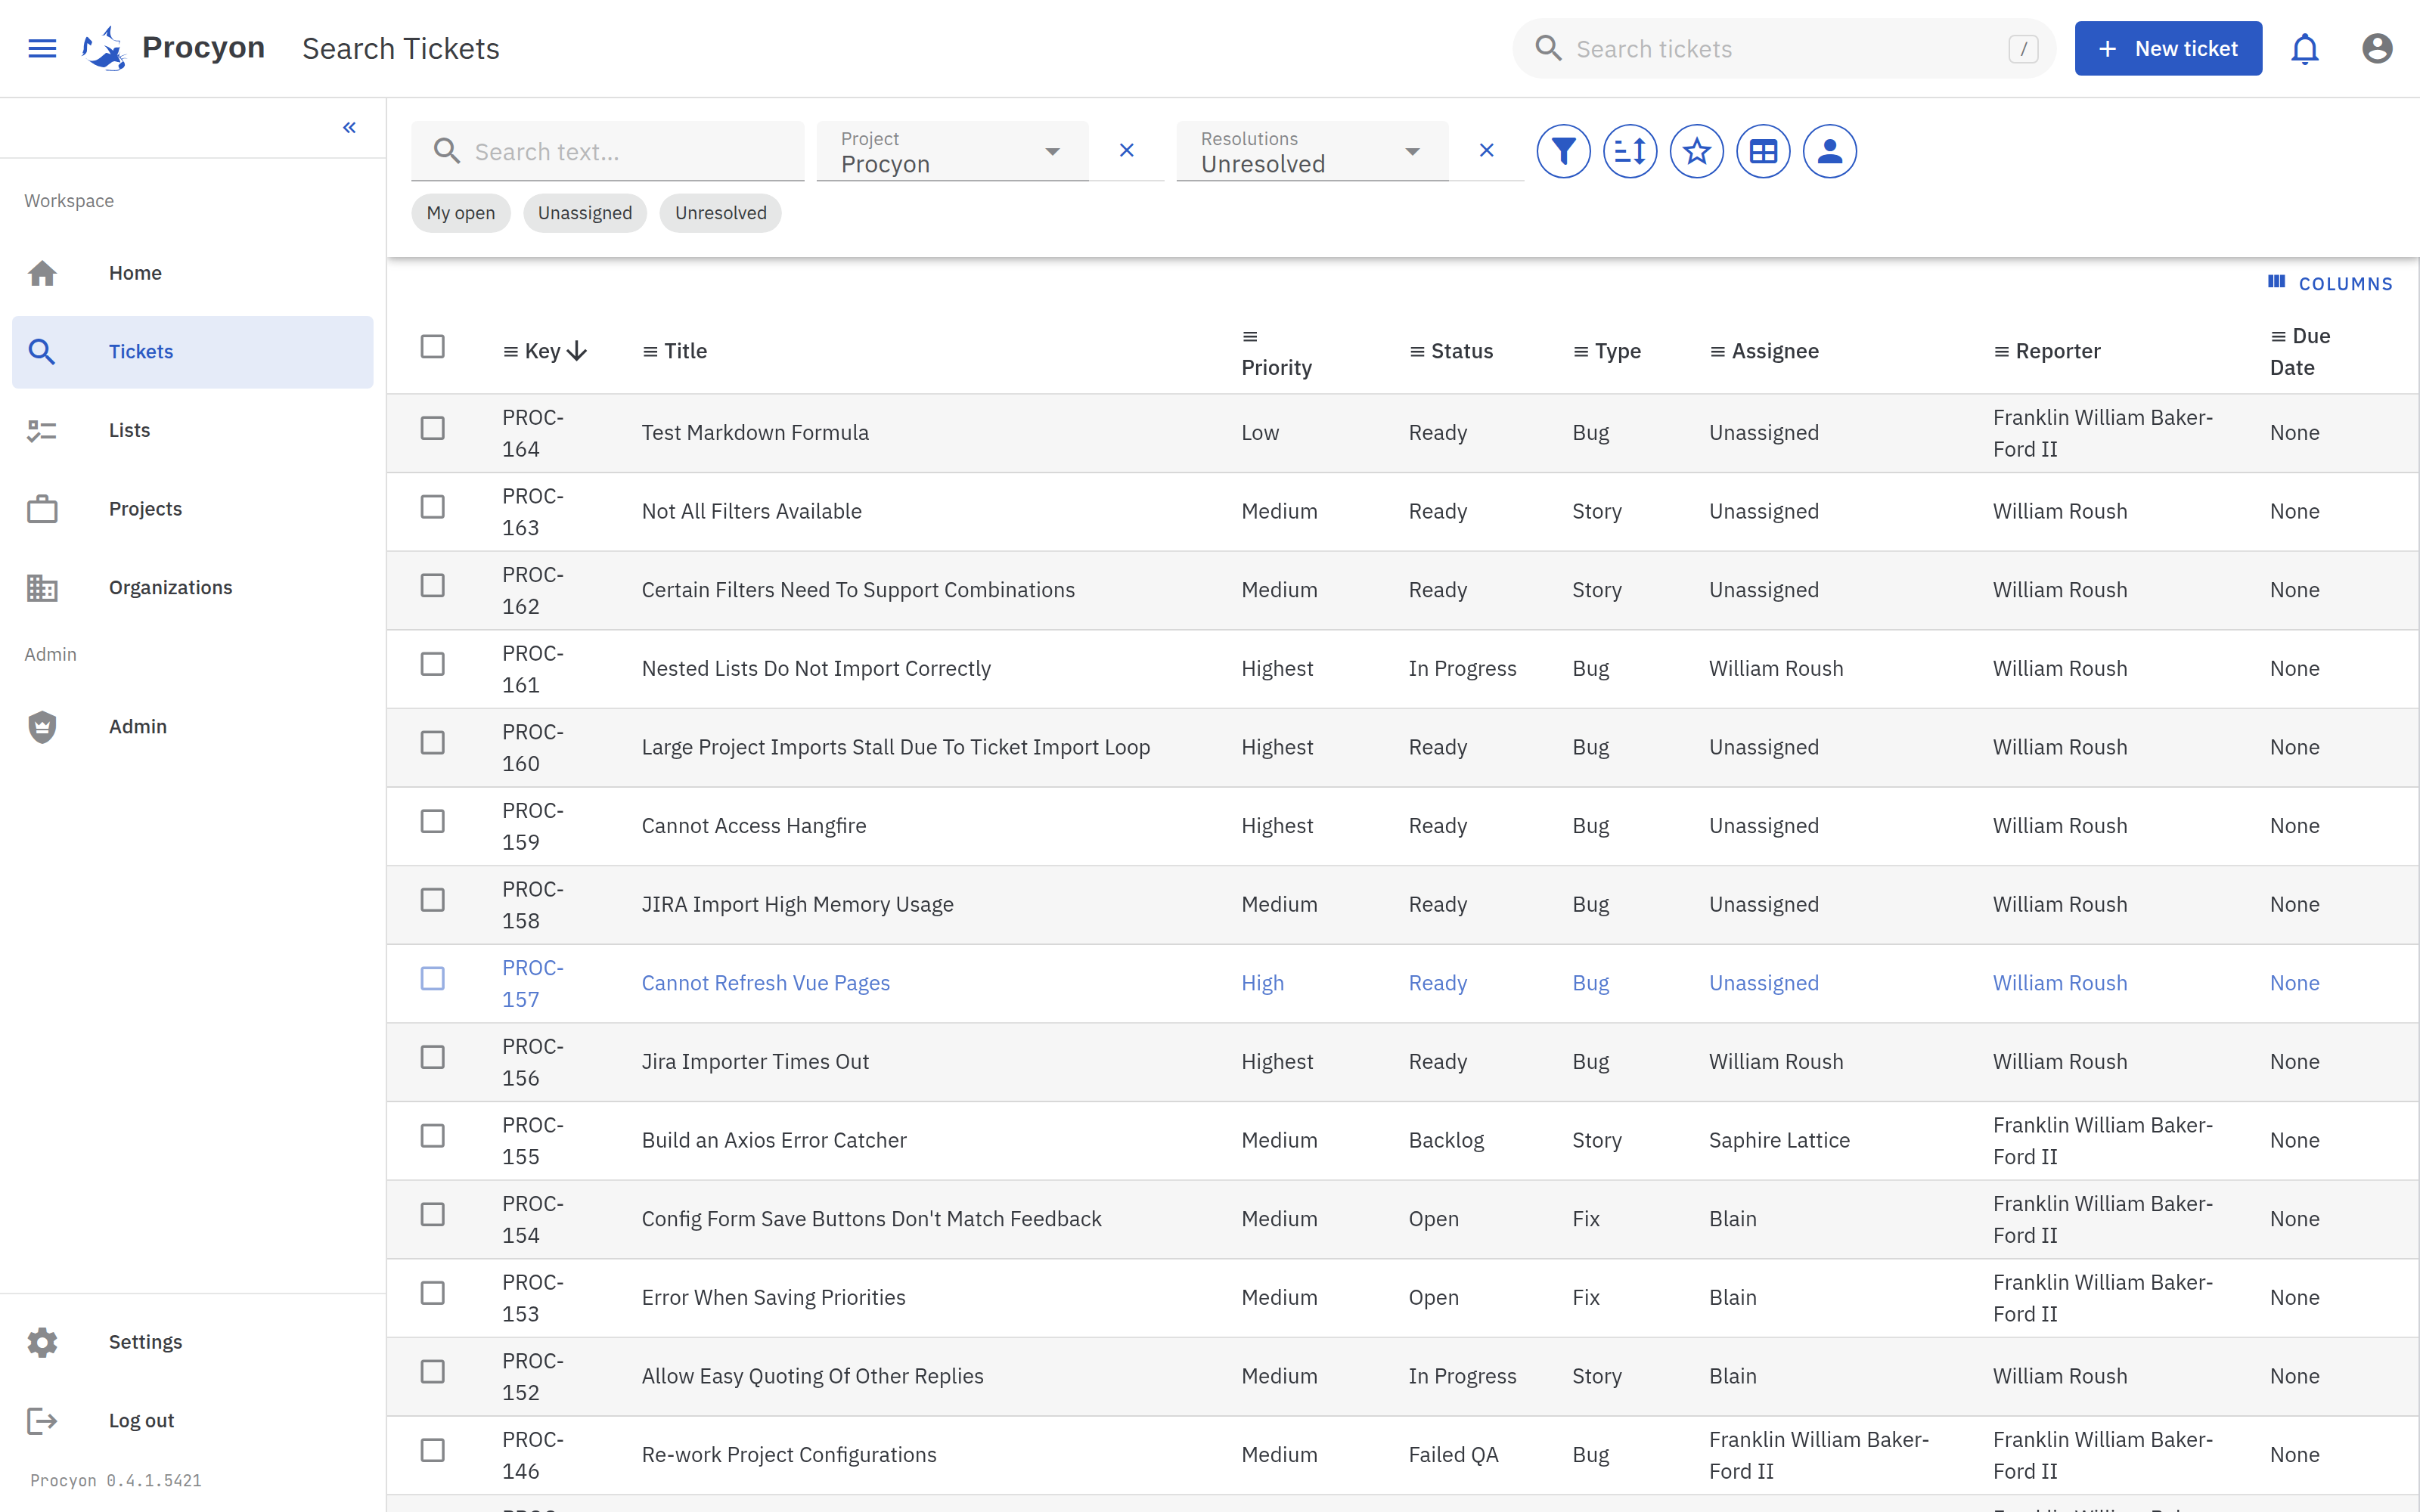Click the Projects briefcase icon
This screenshot has height=1512, width=2420.
pos(42,509)
